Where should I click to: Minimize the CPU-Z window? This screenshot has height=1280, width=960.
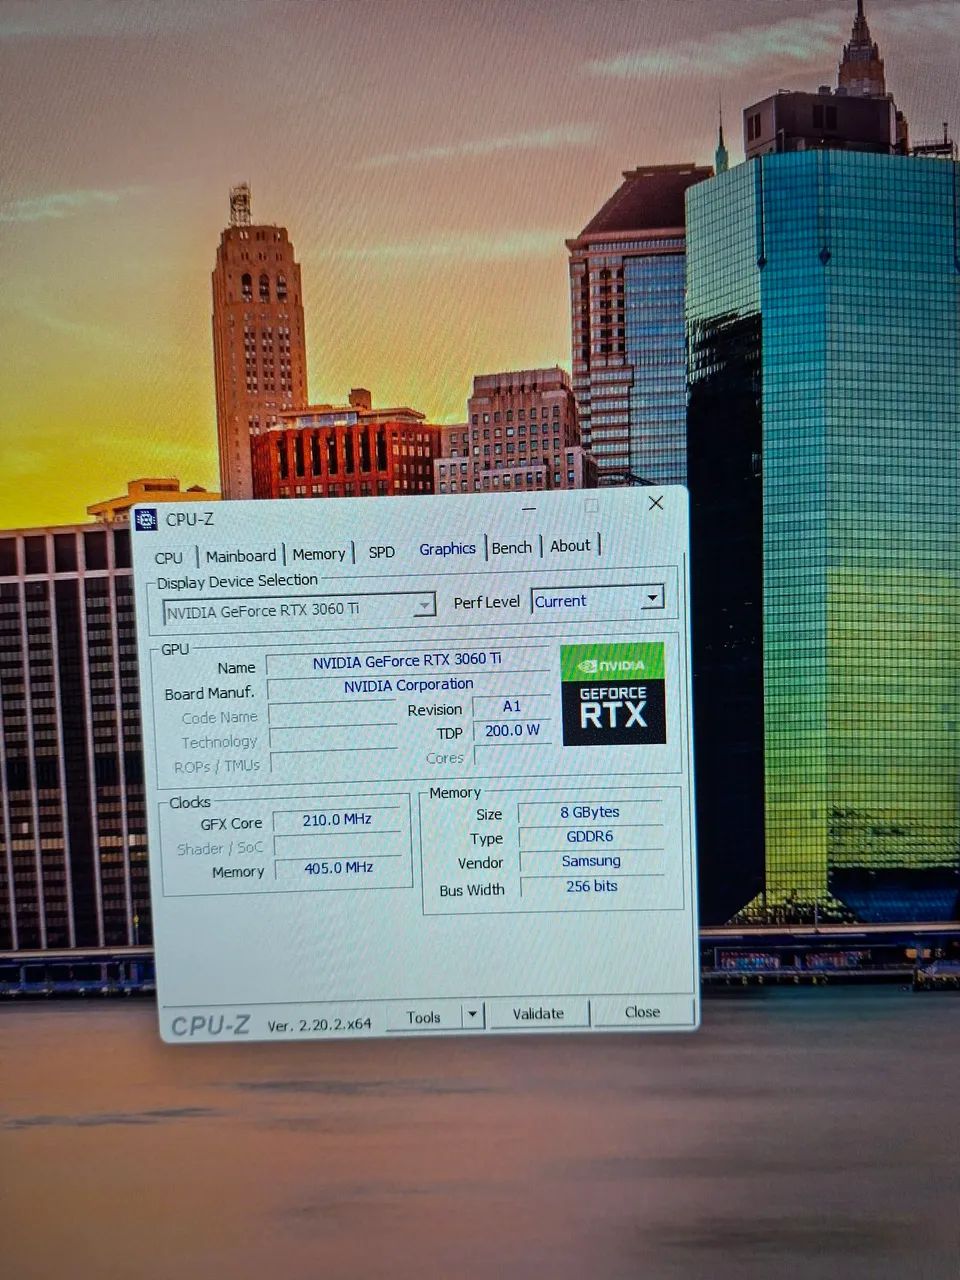tap(528, 509)
